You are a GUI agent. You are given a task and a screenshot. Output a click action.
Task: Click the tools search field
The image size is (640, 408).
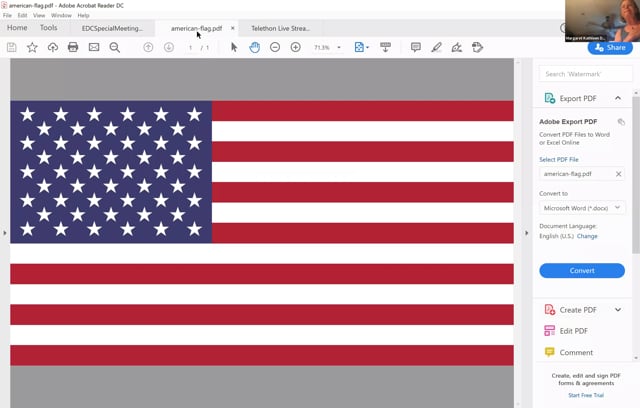586,74
